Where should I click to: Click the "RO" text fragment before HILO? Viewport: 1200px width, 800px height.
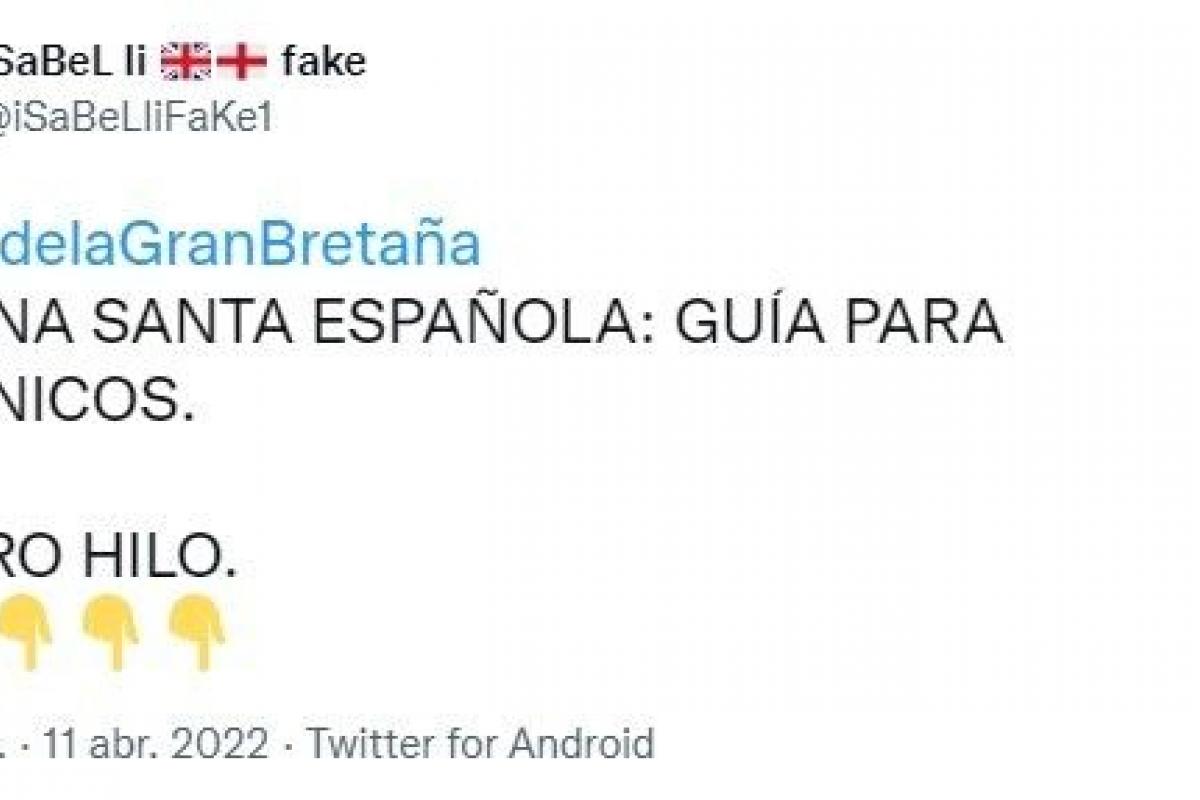tap(30, 560)
